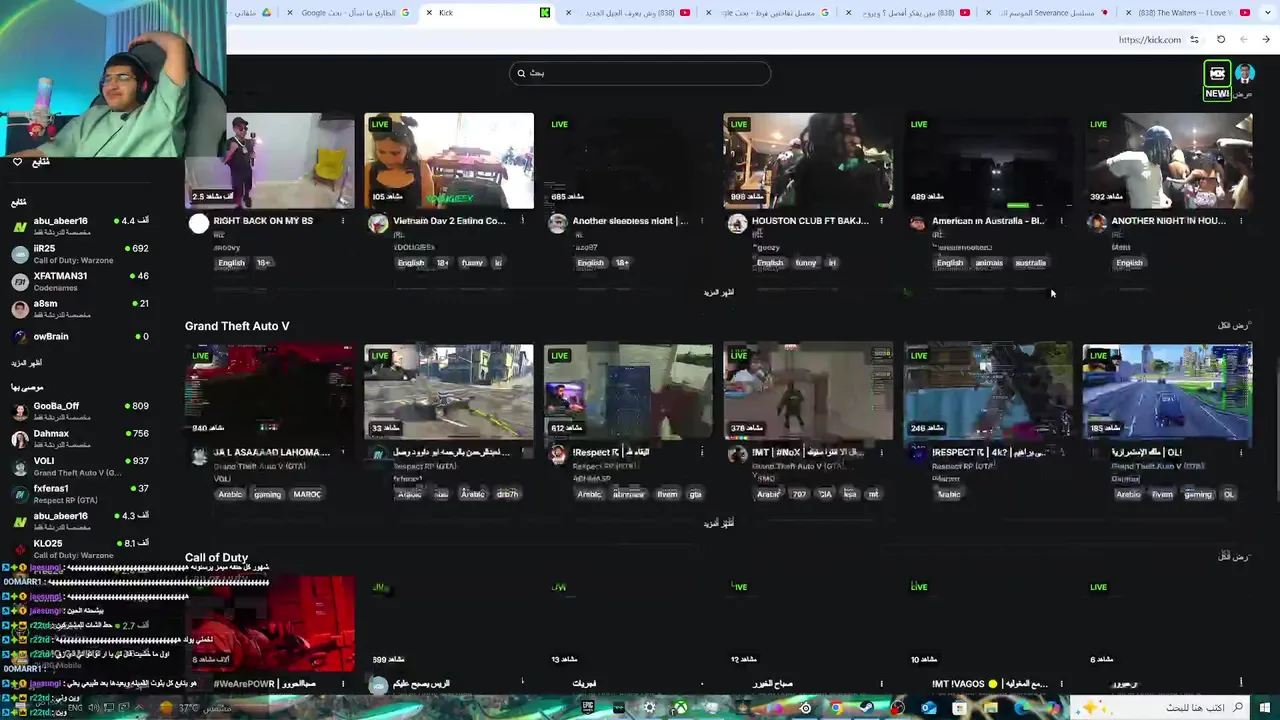1280x720 pixels.
Task: Open Call of Duty category heading
Action: [216, 558]
